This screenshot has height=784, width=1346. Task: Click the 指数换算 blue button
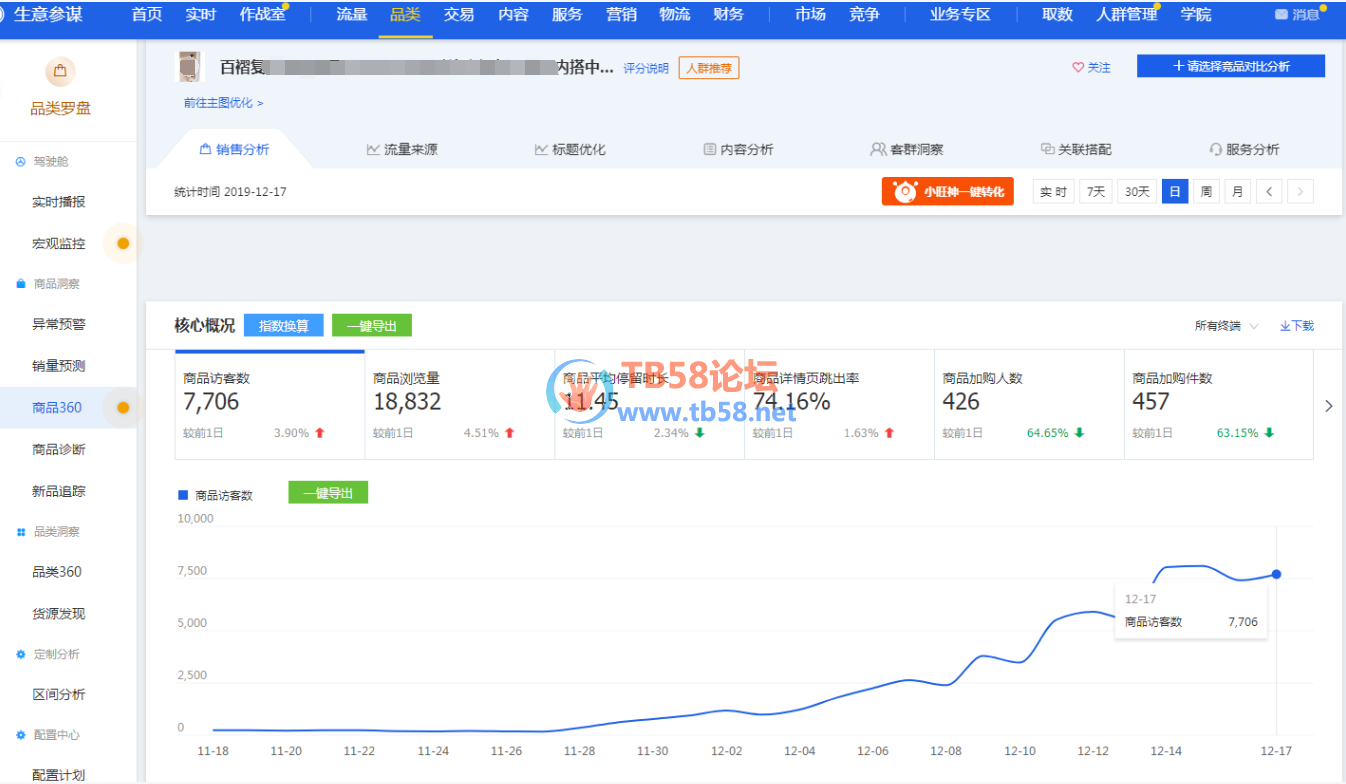(x=283, y=326)
